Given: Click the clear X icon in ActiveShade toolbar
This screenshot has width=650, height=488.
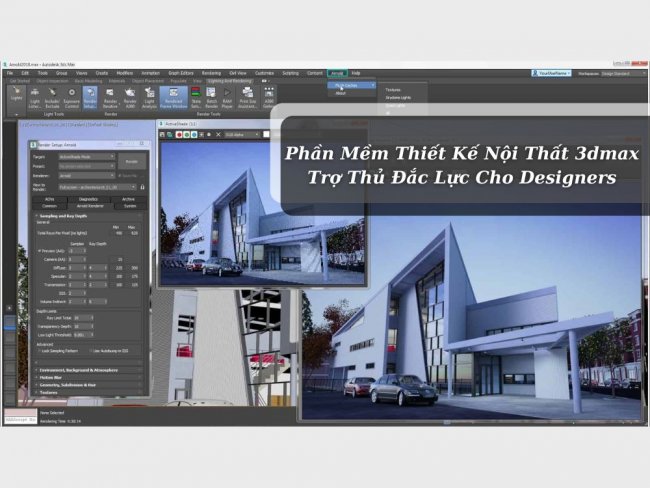Looking at the screenshot, I should click(x=218, y=134).
